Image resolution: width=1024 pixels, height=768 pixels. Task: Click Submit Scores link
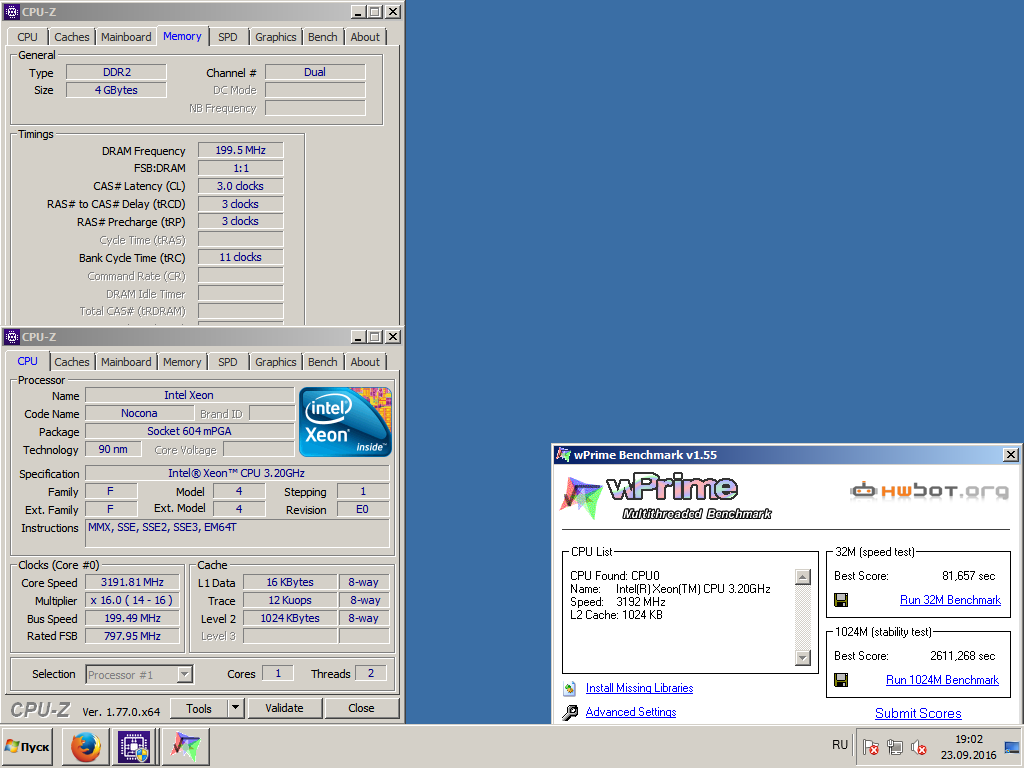coord(918,713)
